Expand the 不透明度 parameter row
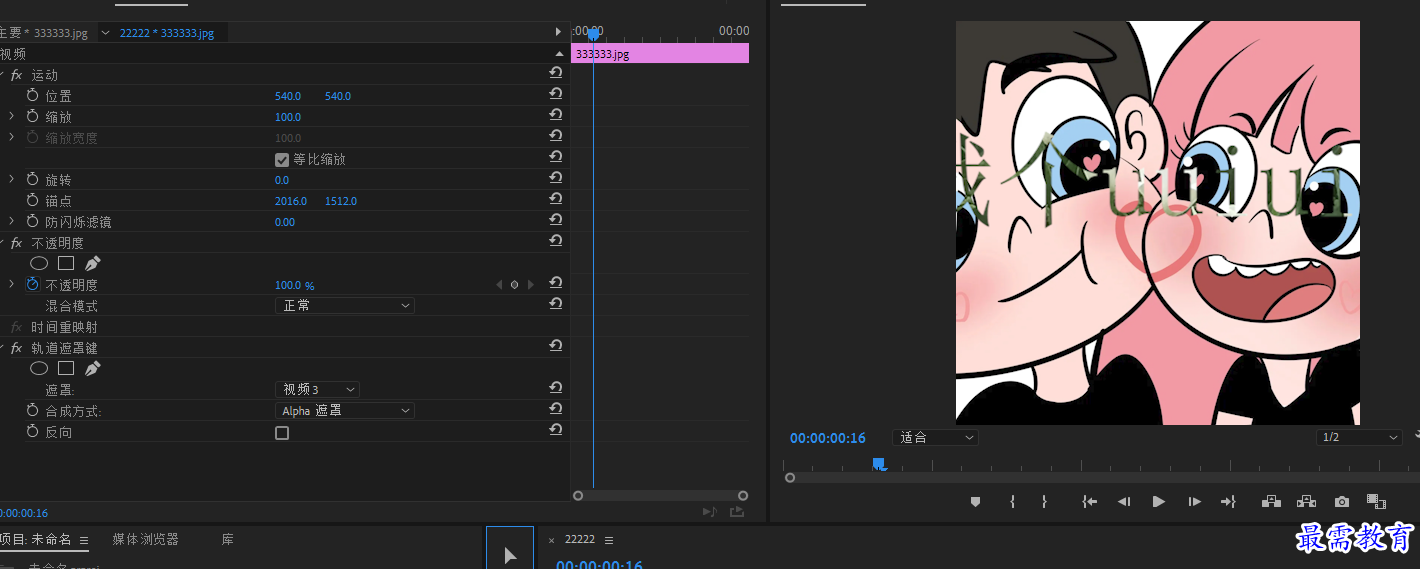Screen dimensions: 1420x569 tap(12, 284)
